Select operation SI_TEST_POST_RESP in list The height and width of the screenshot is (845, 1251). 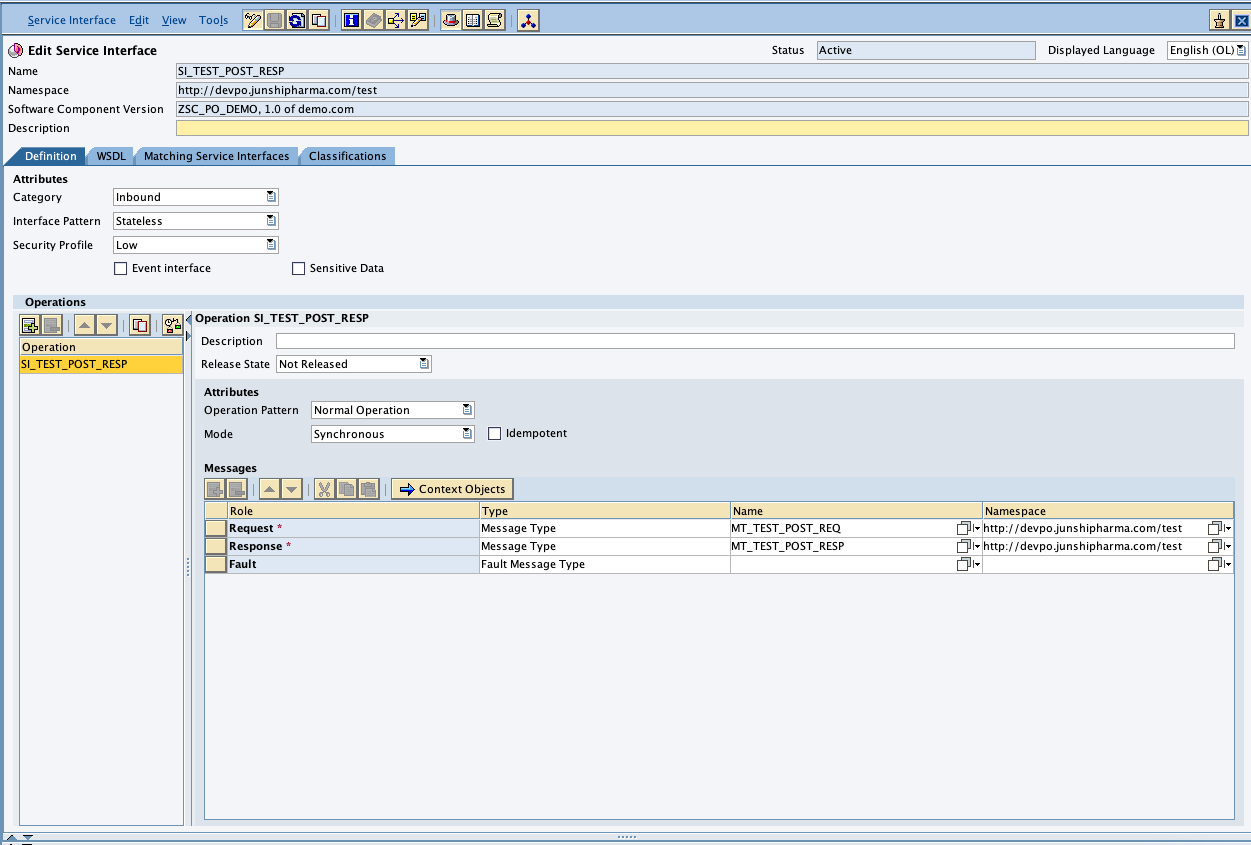(x=101, y=364)
